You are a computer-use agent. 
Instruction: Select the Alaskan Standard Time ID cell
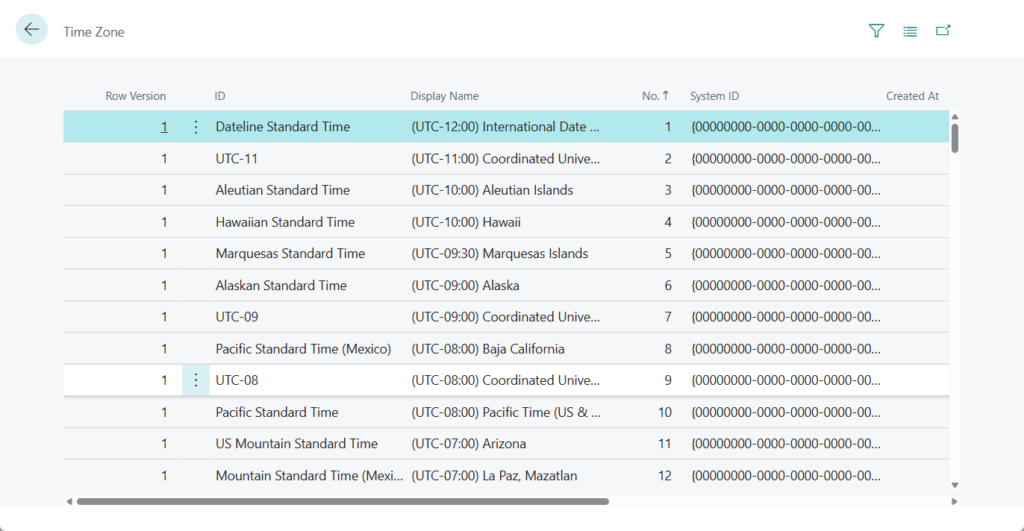point(281,285)
